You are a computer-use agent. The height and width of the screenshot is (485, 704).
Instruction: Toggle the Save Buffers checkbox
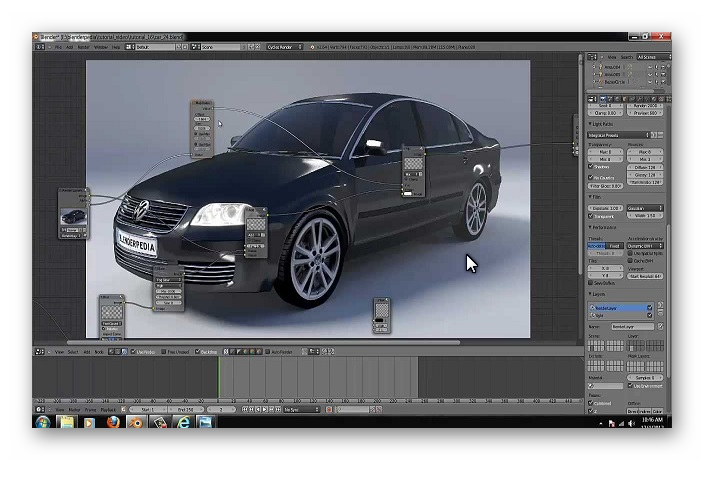(x=591, y=283)
